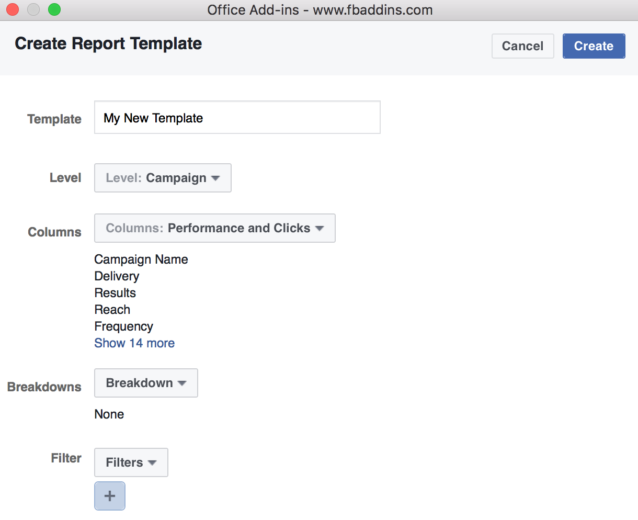Select the Frequency column entry
638x520 pixels.
coord(124,326)
